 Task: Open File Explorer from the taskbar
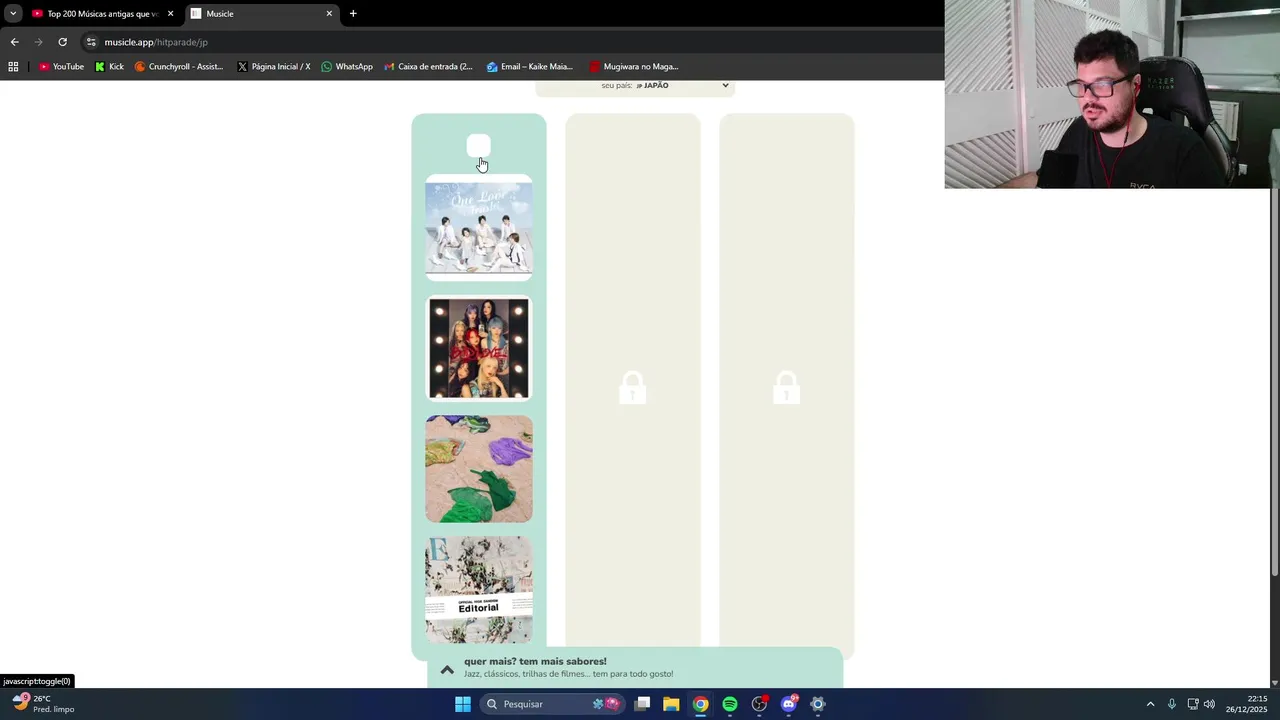(671, 704)
